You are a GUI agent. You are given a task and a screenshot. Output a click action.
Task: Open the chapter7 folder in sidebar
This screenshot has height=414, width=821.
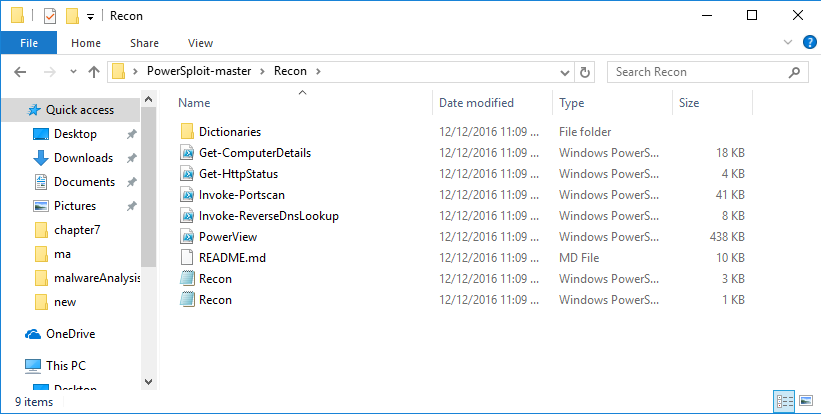point(77,230)
